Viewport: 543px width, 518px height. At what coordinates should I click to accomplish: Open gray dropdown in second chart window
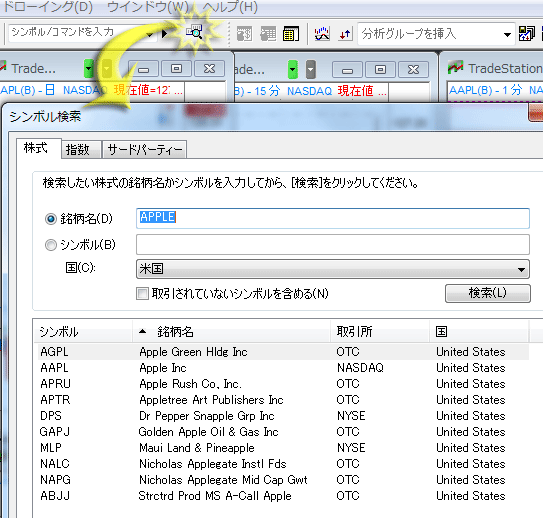coord(311,69)
